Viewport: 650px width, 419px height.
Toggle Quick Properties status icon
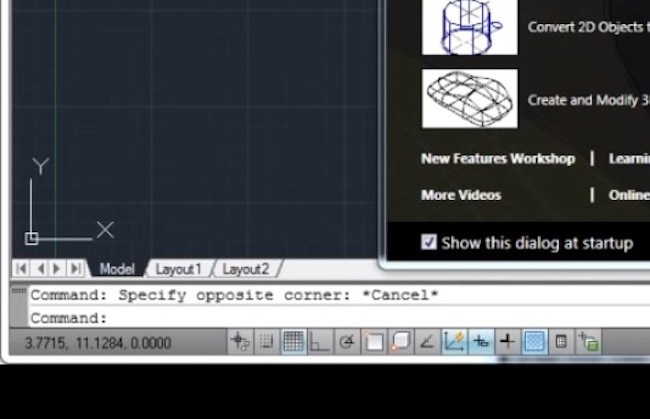tap(561, 342)
